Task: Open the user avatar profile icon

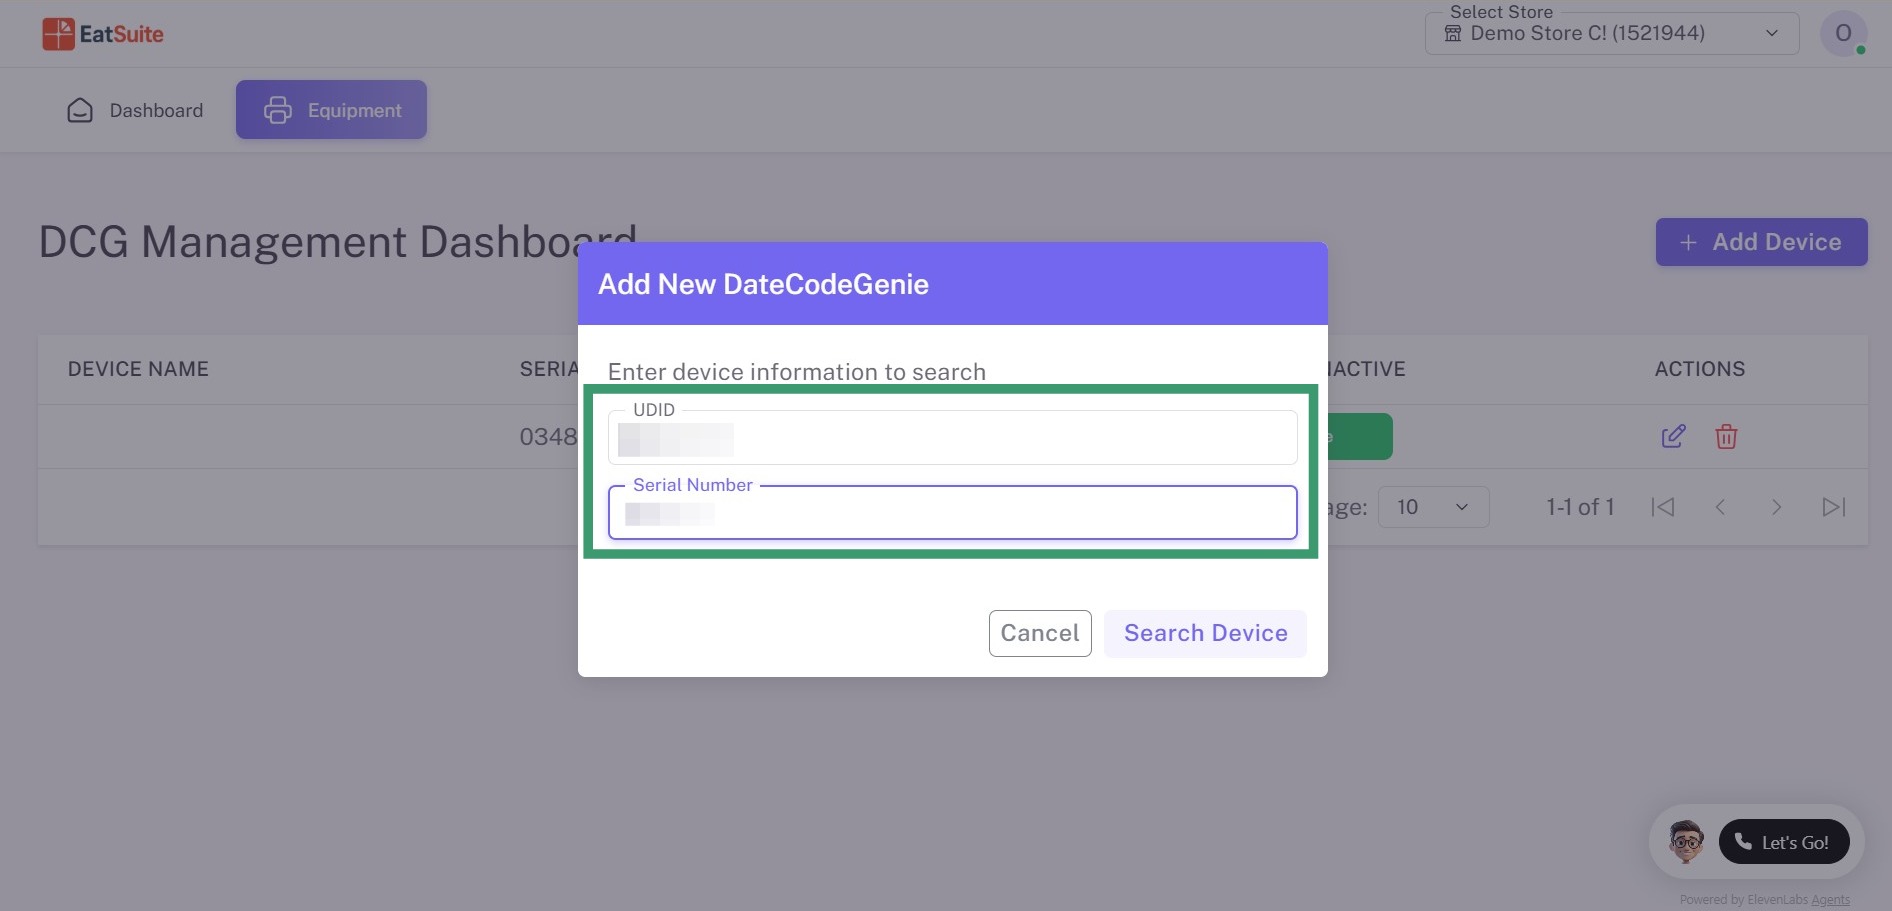Action: click(x=1843, y=33)
